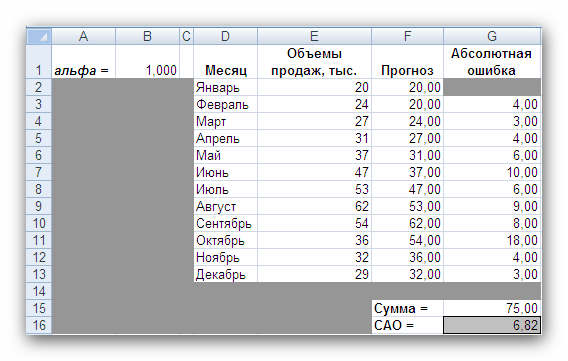
Task: Select row 16 header
Action: tap(39, 325)
